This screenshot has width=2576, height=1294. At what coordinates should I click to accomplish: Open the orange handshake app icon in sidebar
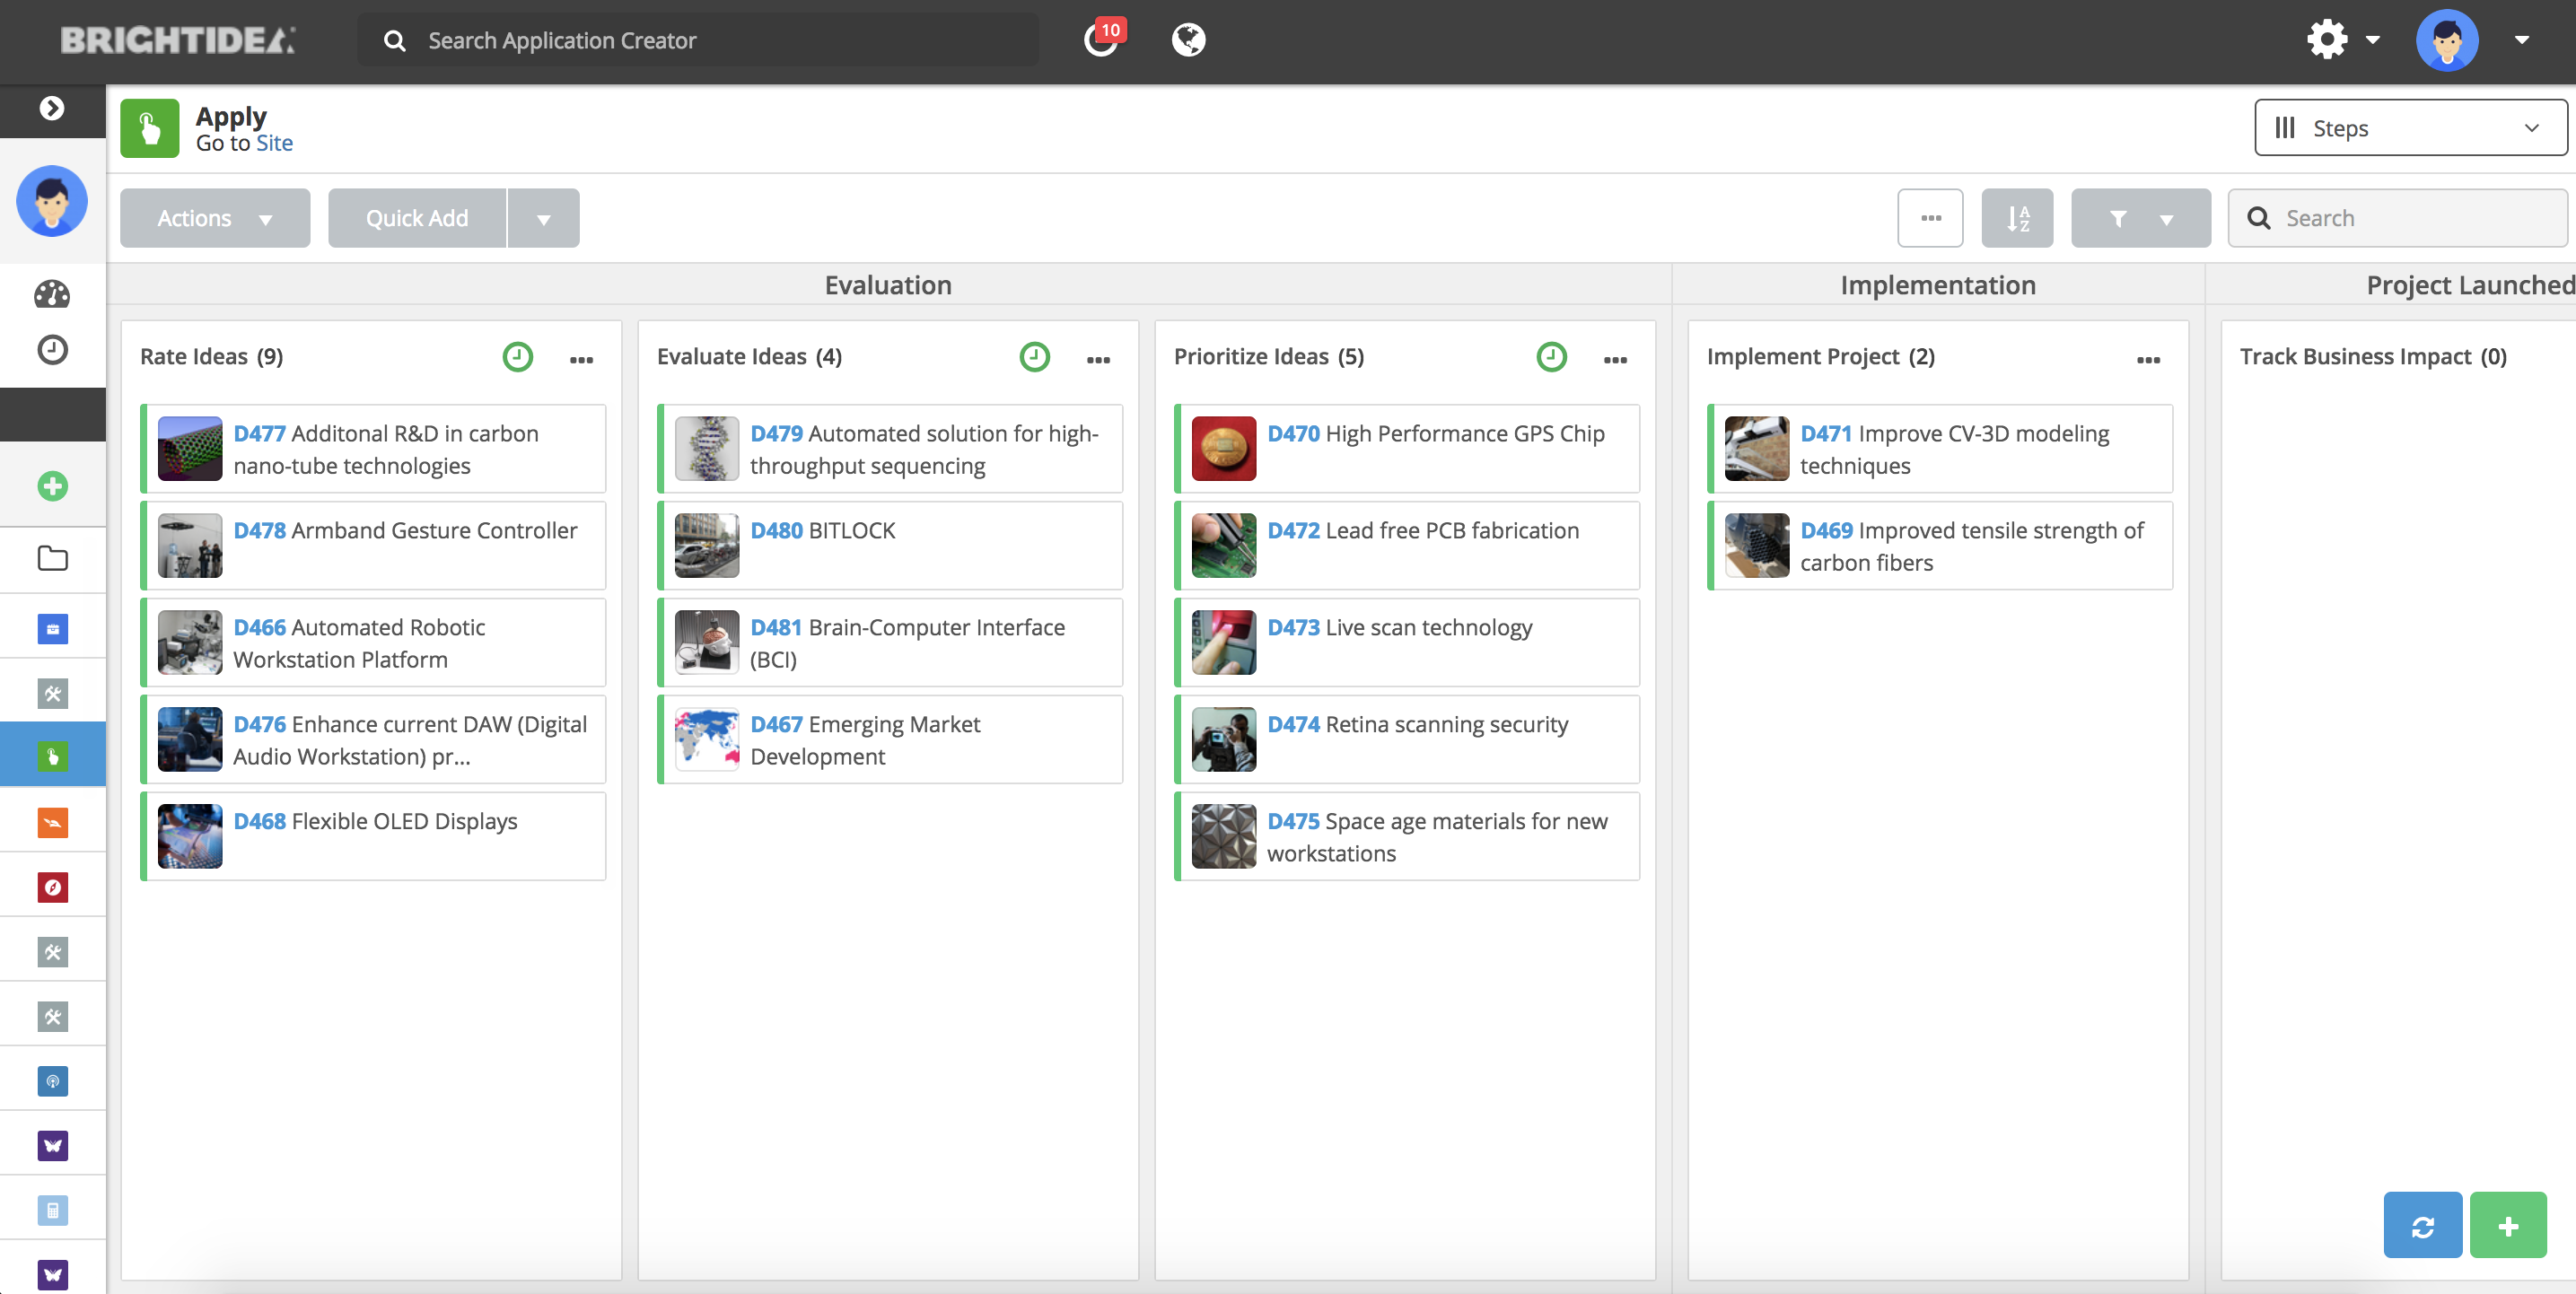coord(52,822)
